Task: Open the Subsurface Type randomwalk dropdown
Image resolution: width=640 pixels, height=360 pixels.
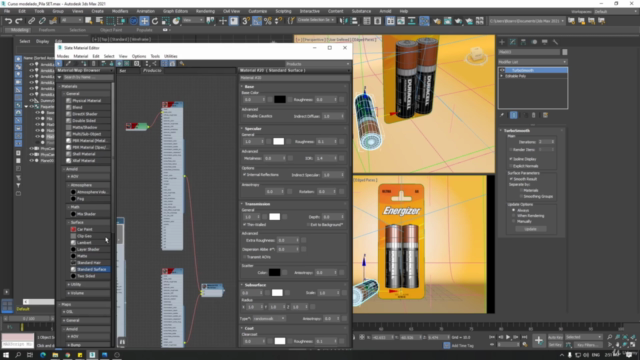Action: [x=269, y=318]
